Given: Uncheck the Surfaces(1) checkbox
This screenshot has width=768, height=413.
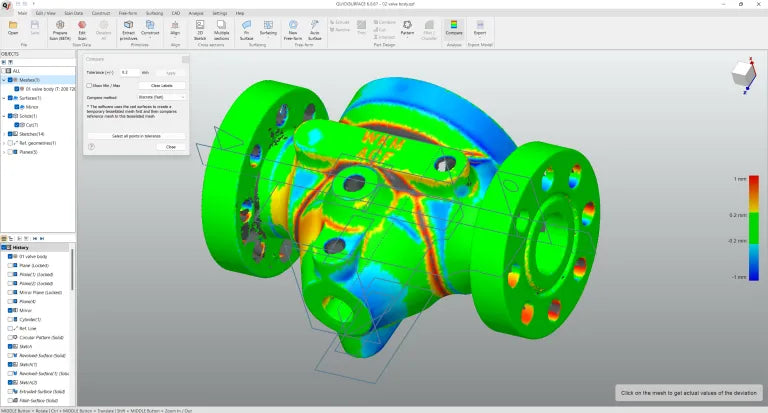Looking at the screenshot, I should [10, 98].
